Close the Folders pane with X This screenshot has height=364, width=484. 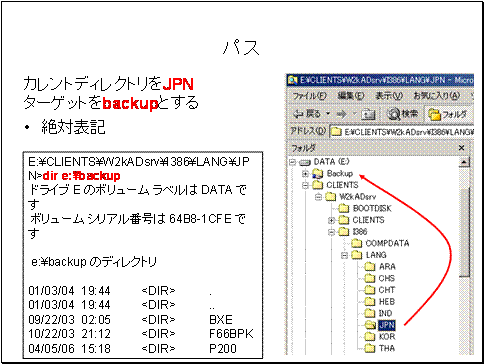(x=462, y=148)
